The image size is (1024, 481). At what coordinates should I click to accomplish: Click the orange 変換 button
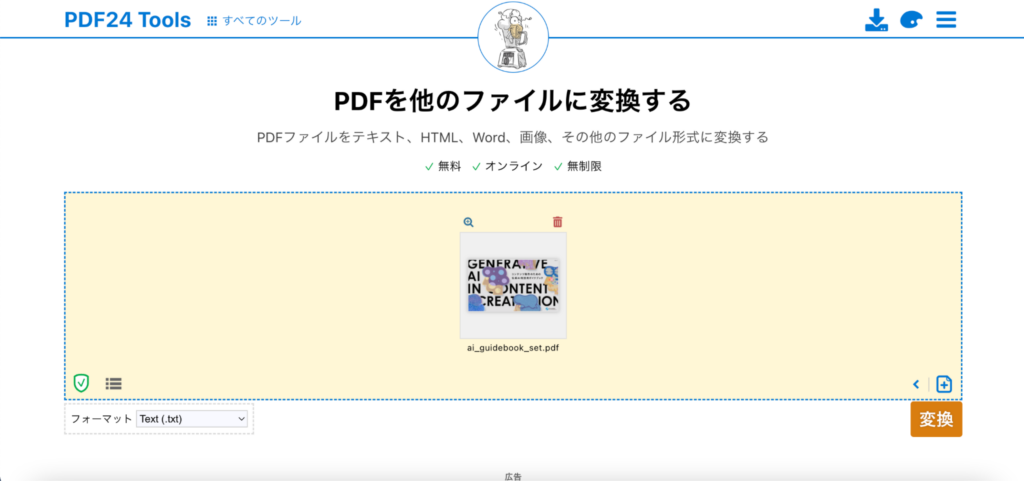click(x=936, y=419)
